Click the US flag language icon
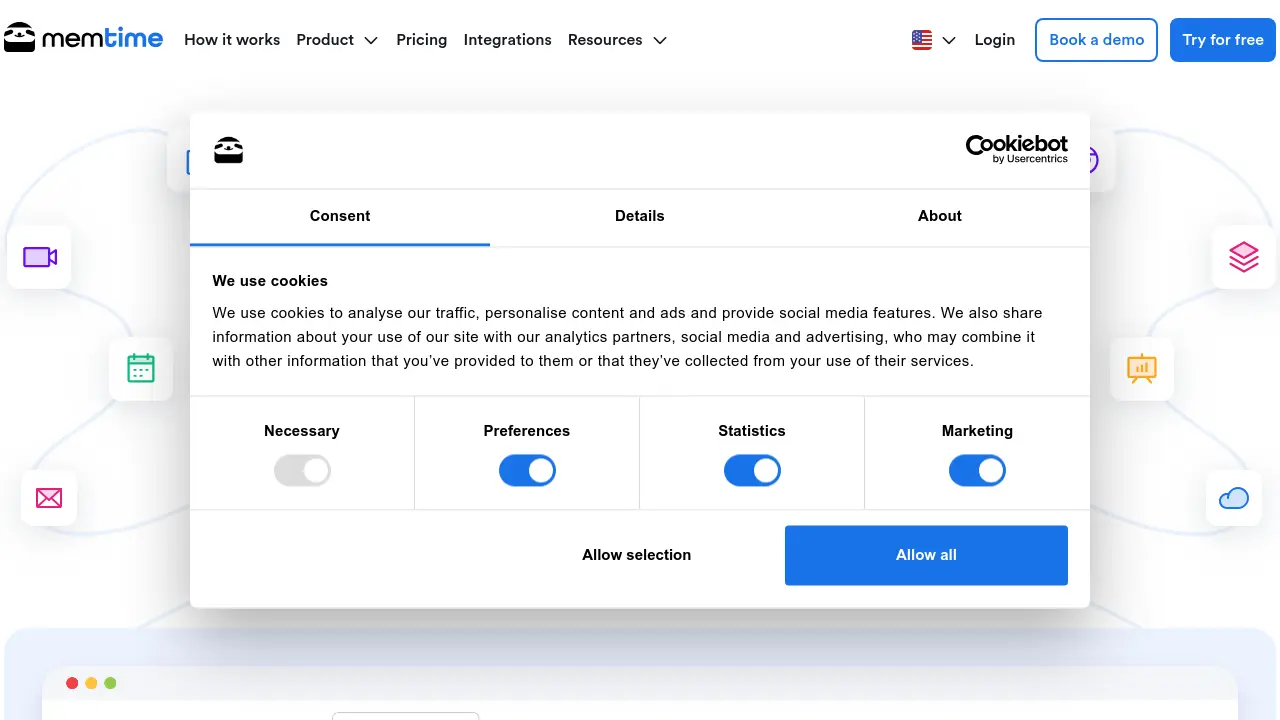The image size is (1280, 720). point(922,40)
